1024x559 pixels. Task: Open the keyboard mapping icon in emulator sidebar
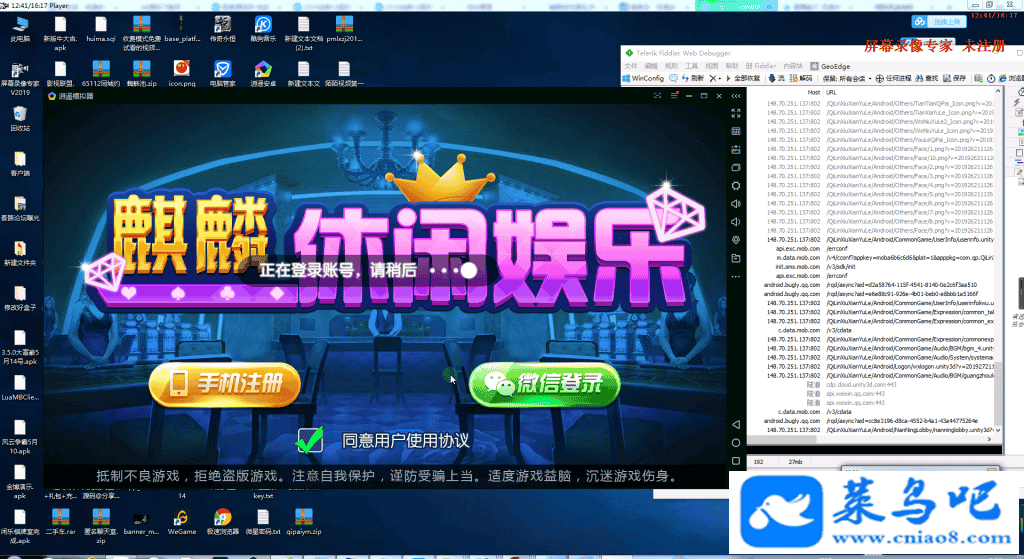(736, 131)
